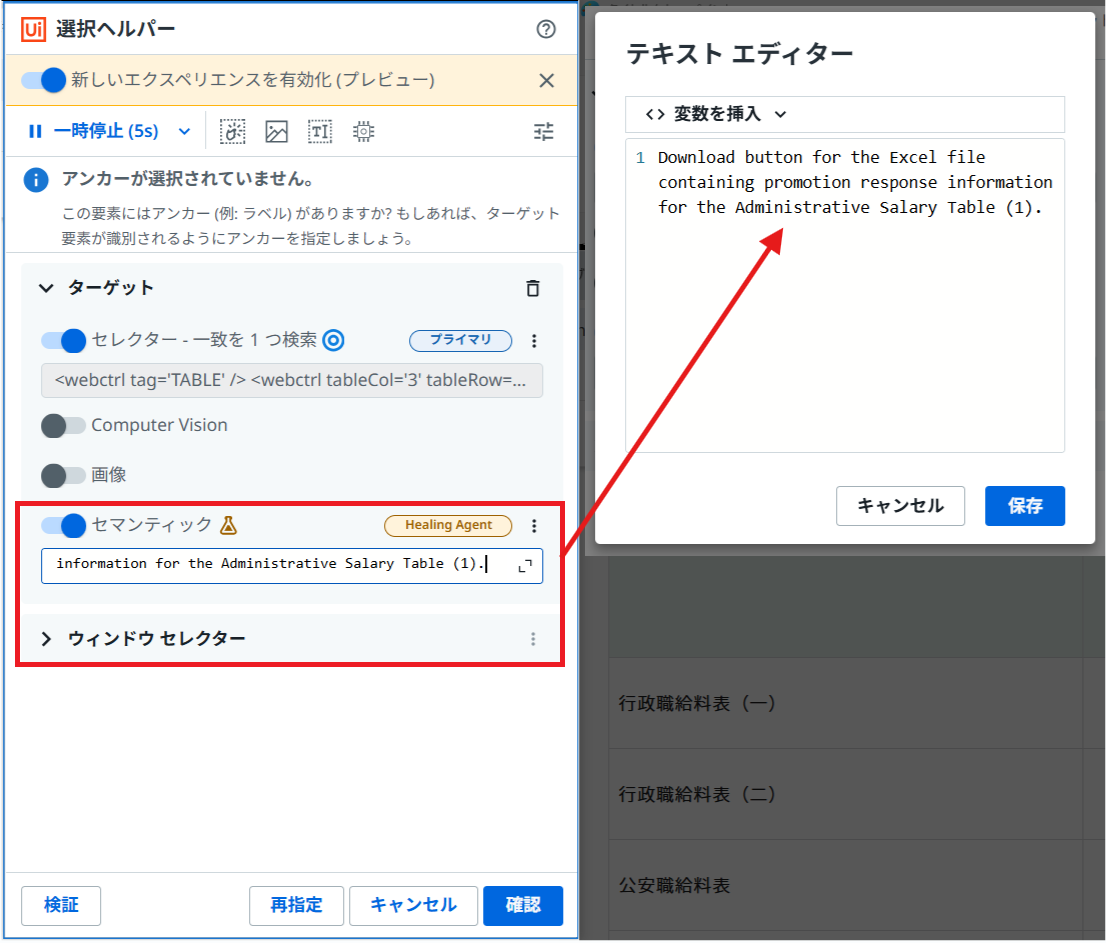Select the native element mode chip icon
Image resolution: width=1106 pixels, height=943 pixels.
coord(363,131)
